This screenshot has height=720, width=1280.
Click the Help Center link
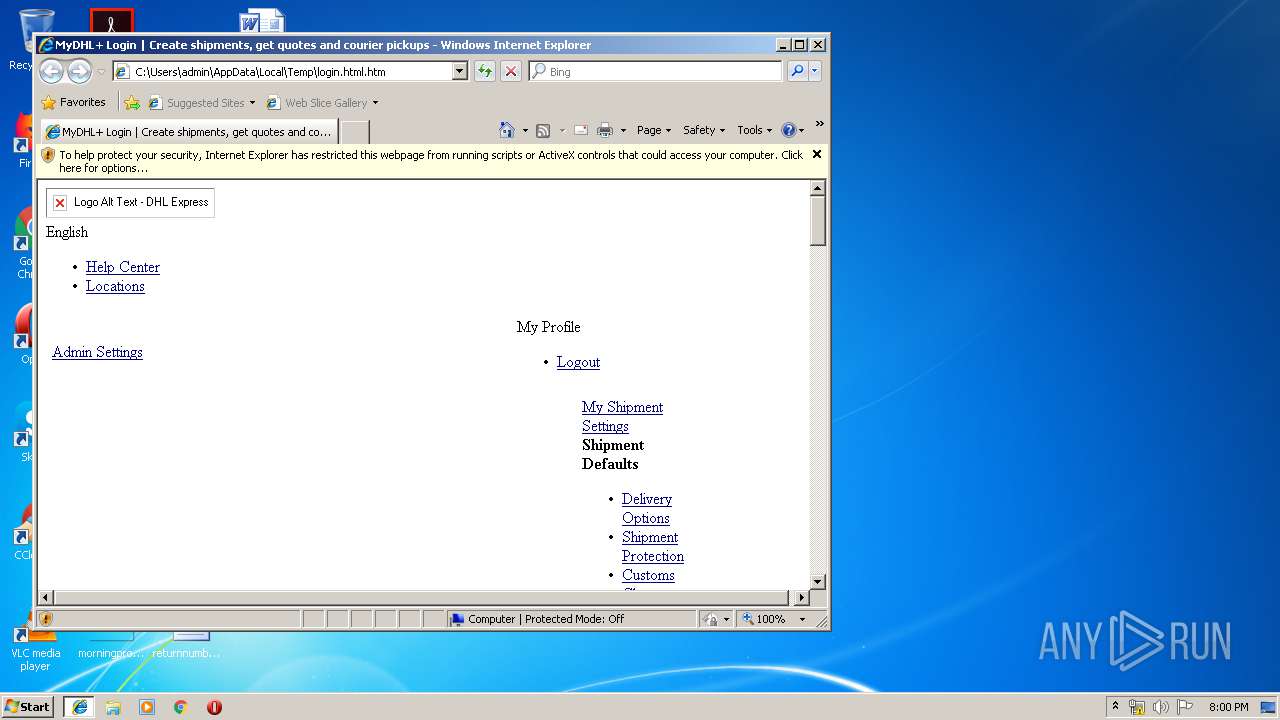click(123, 267)
